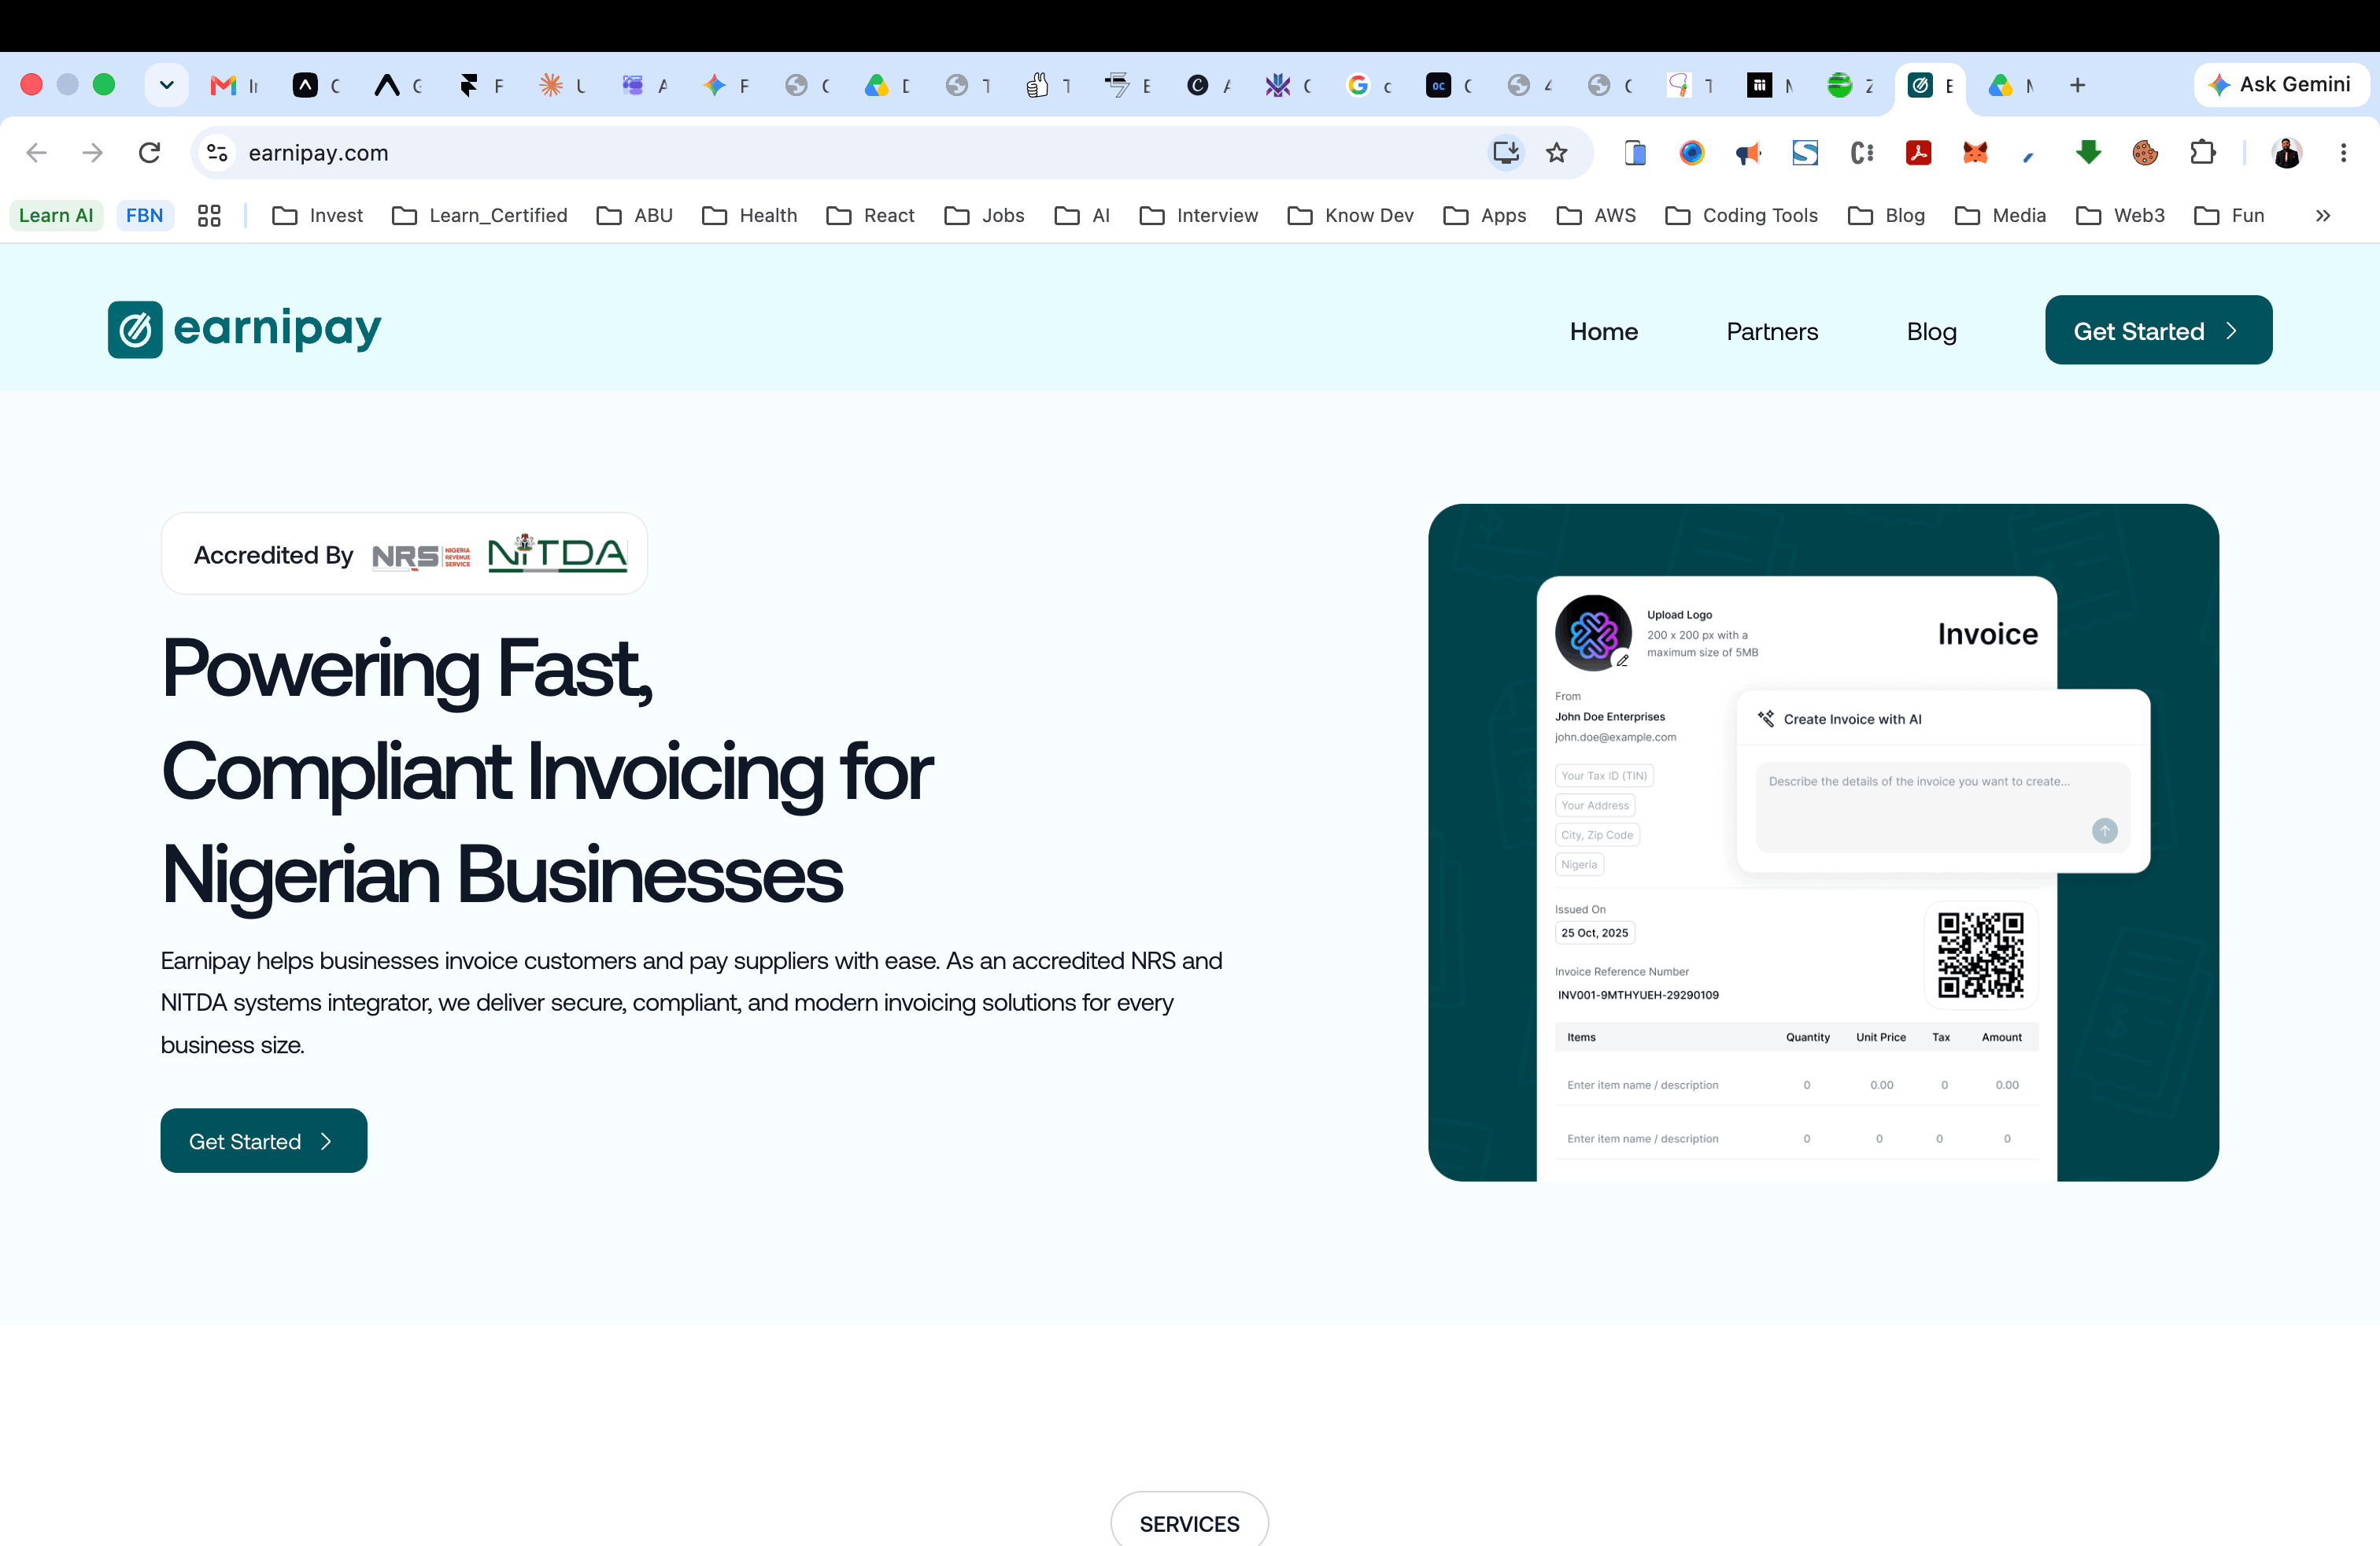
Task: Expand the Coding Tools bookmark folder
Action: pos(1741,215)
